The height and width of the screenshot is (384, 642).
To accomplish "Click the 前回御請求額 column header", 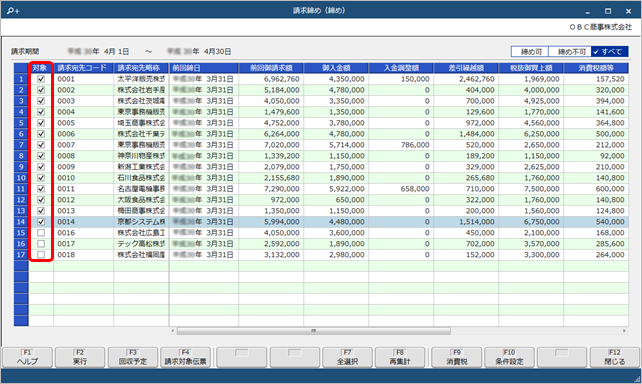I will pyautogui.click(x=271, y=68).
